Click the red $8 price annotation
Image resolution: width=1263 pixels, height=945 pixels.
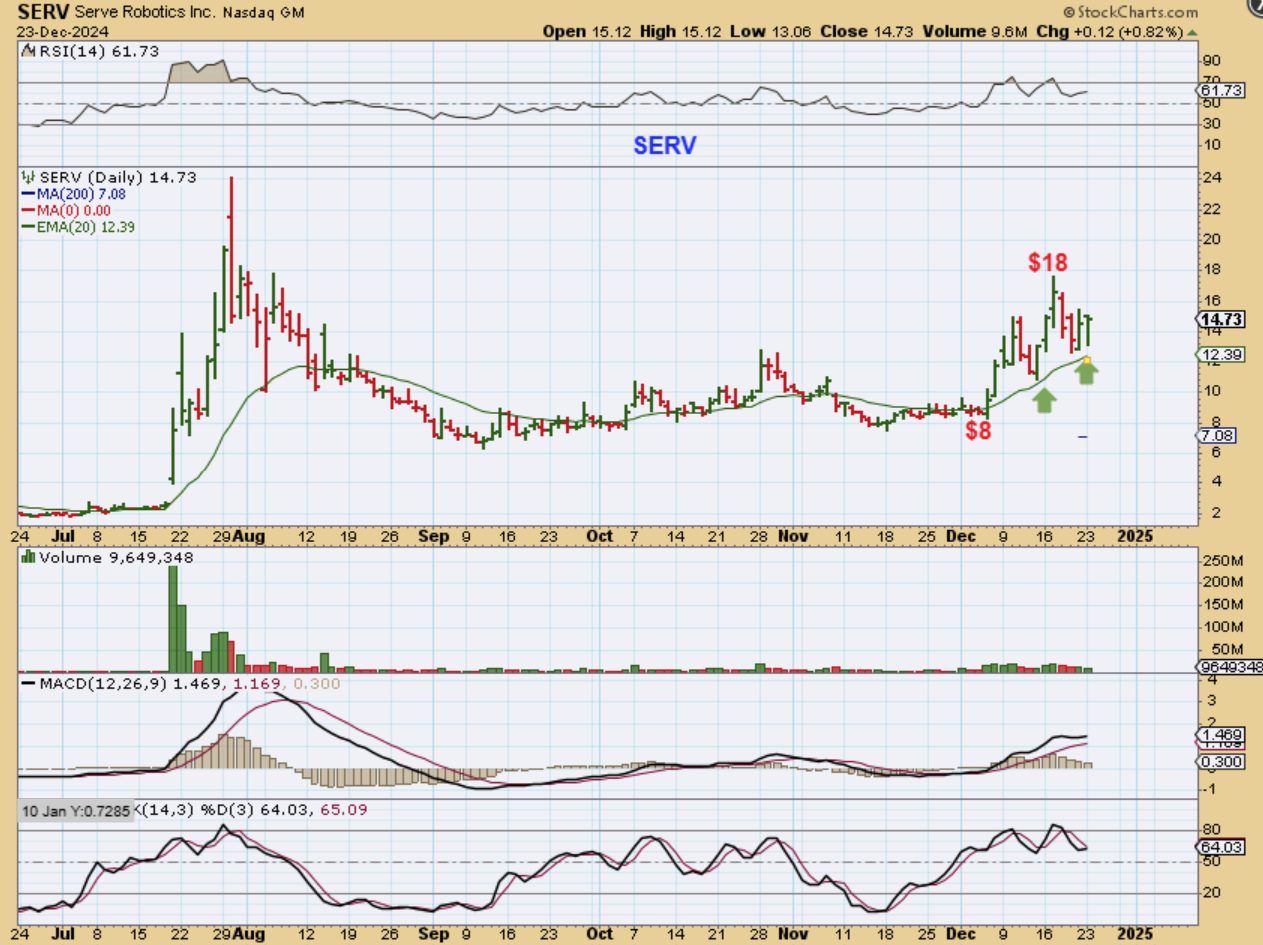point(977,431)
